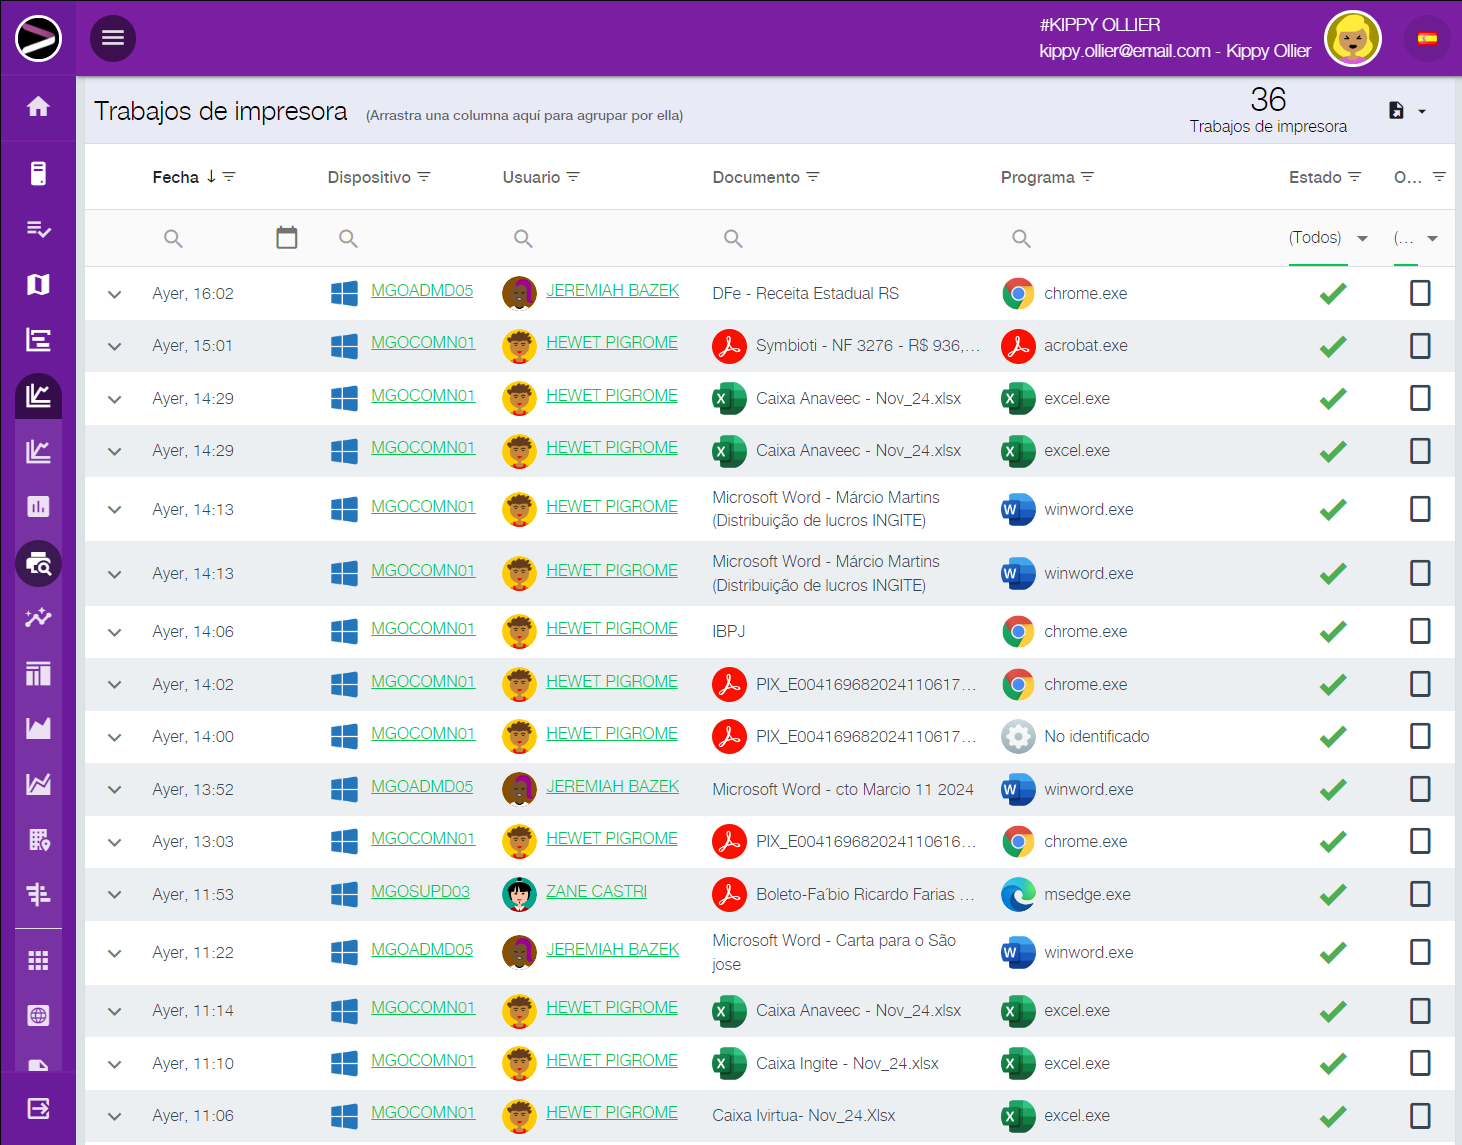Tick checkbox for Ayer, 16:02 row

1419,293
